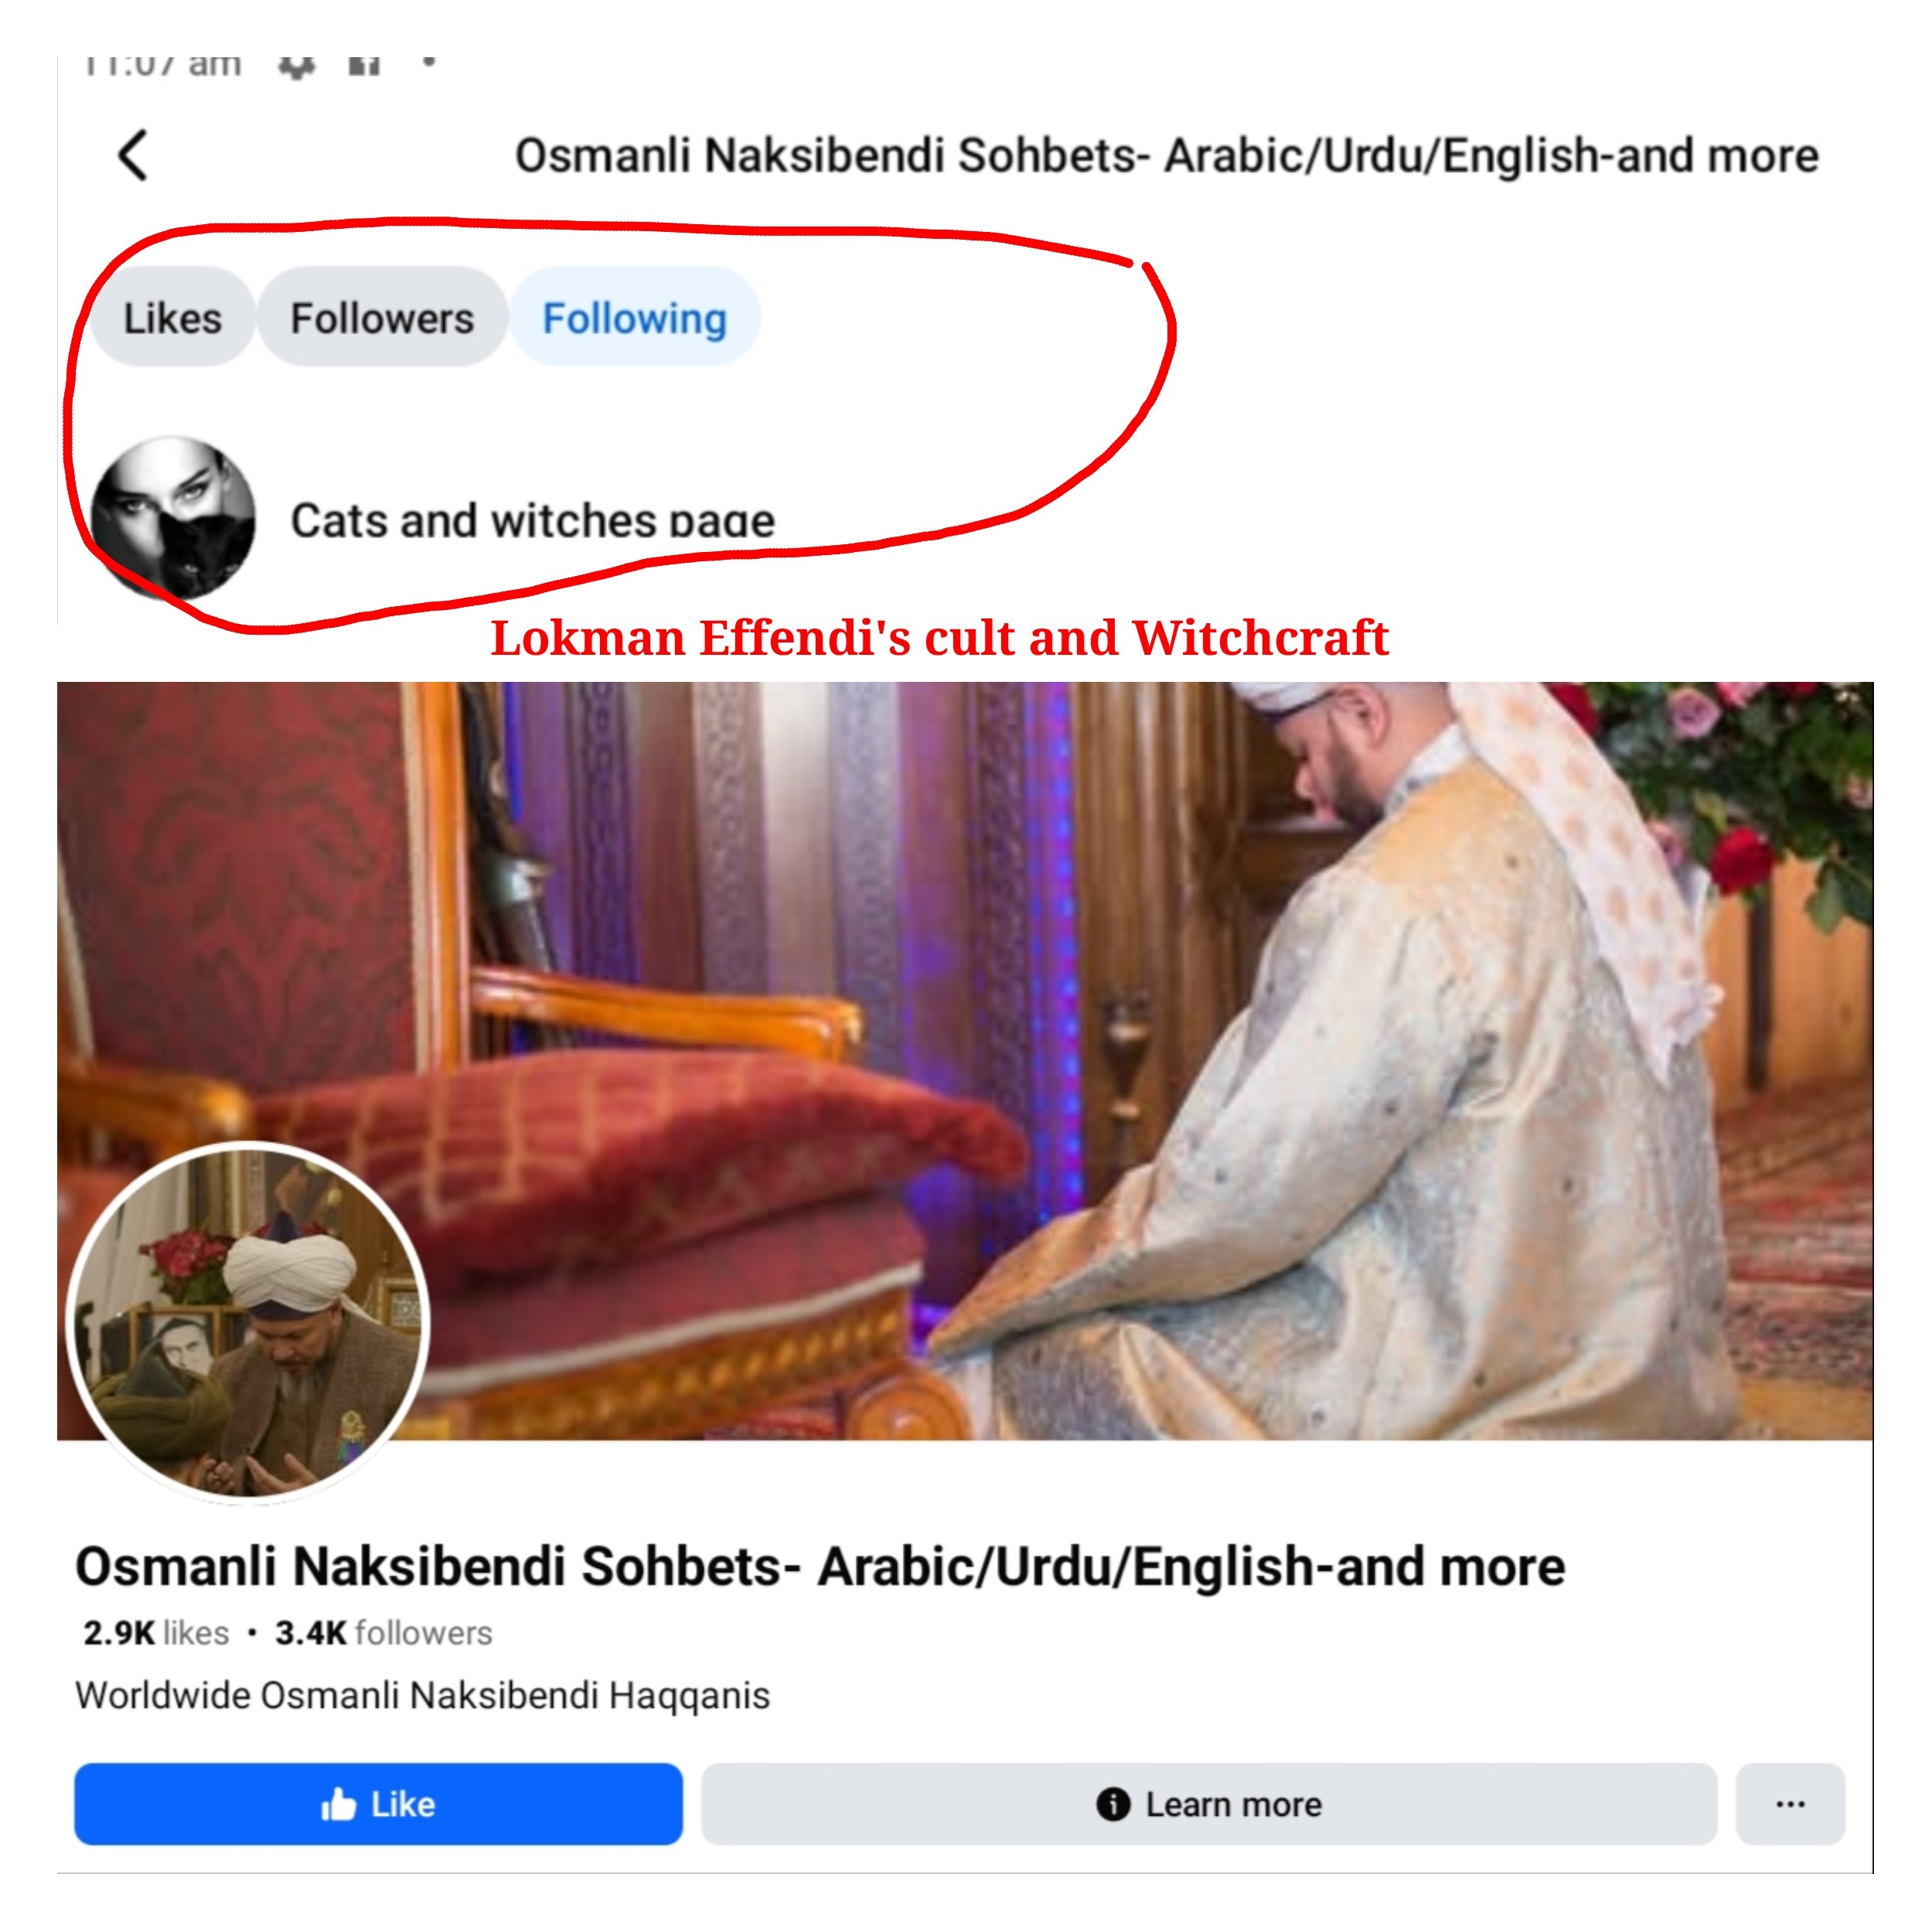Select the Following tab
The image size is (1932, 1932).
[x=635, y=317]
